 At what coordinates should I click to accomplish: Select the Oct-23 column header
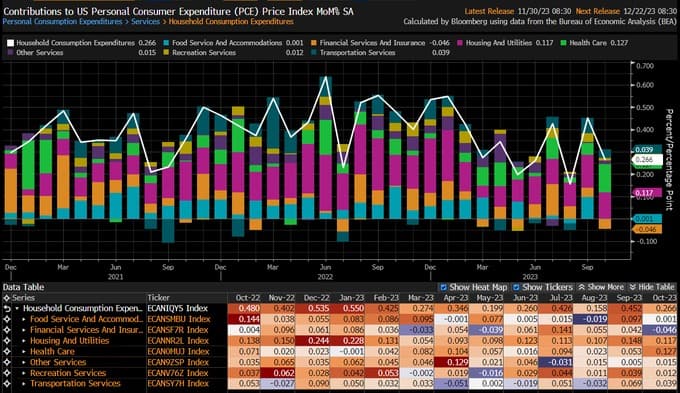(x=664, y=298)
